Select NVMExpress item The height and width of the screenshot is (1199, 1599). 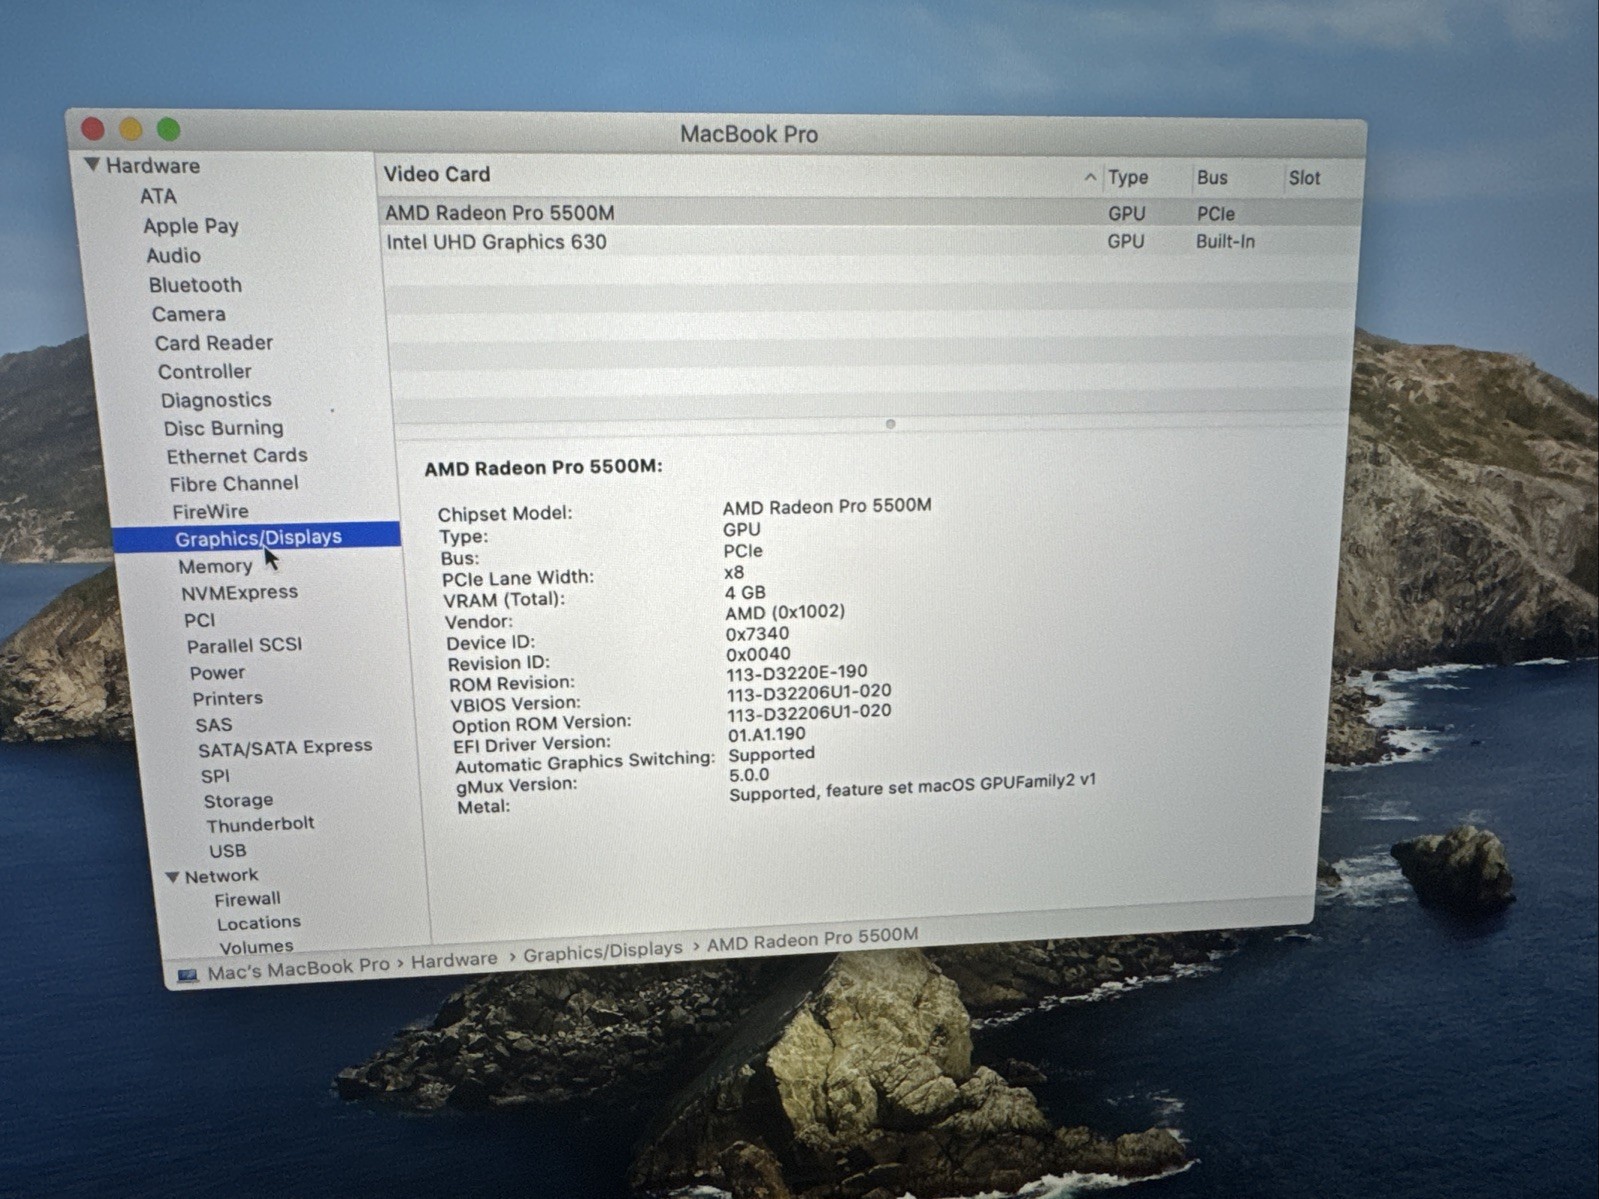[239, 592]
